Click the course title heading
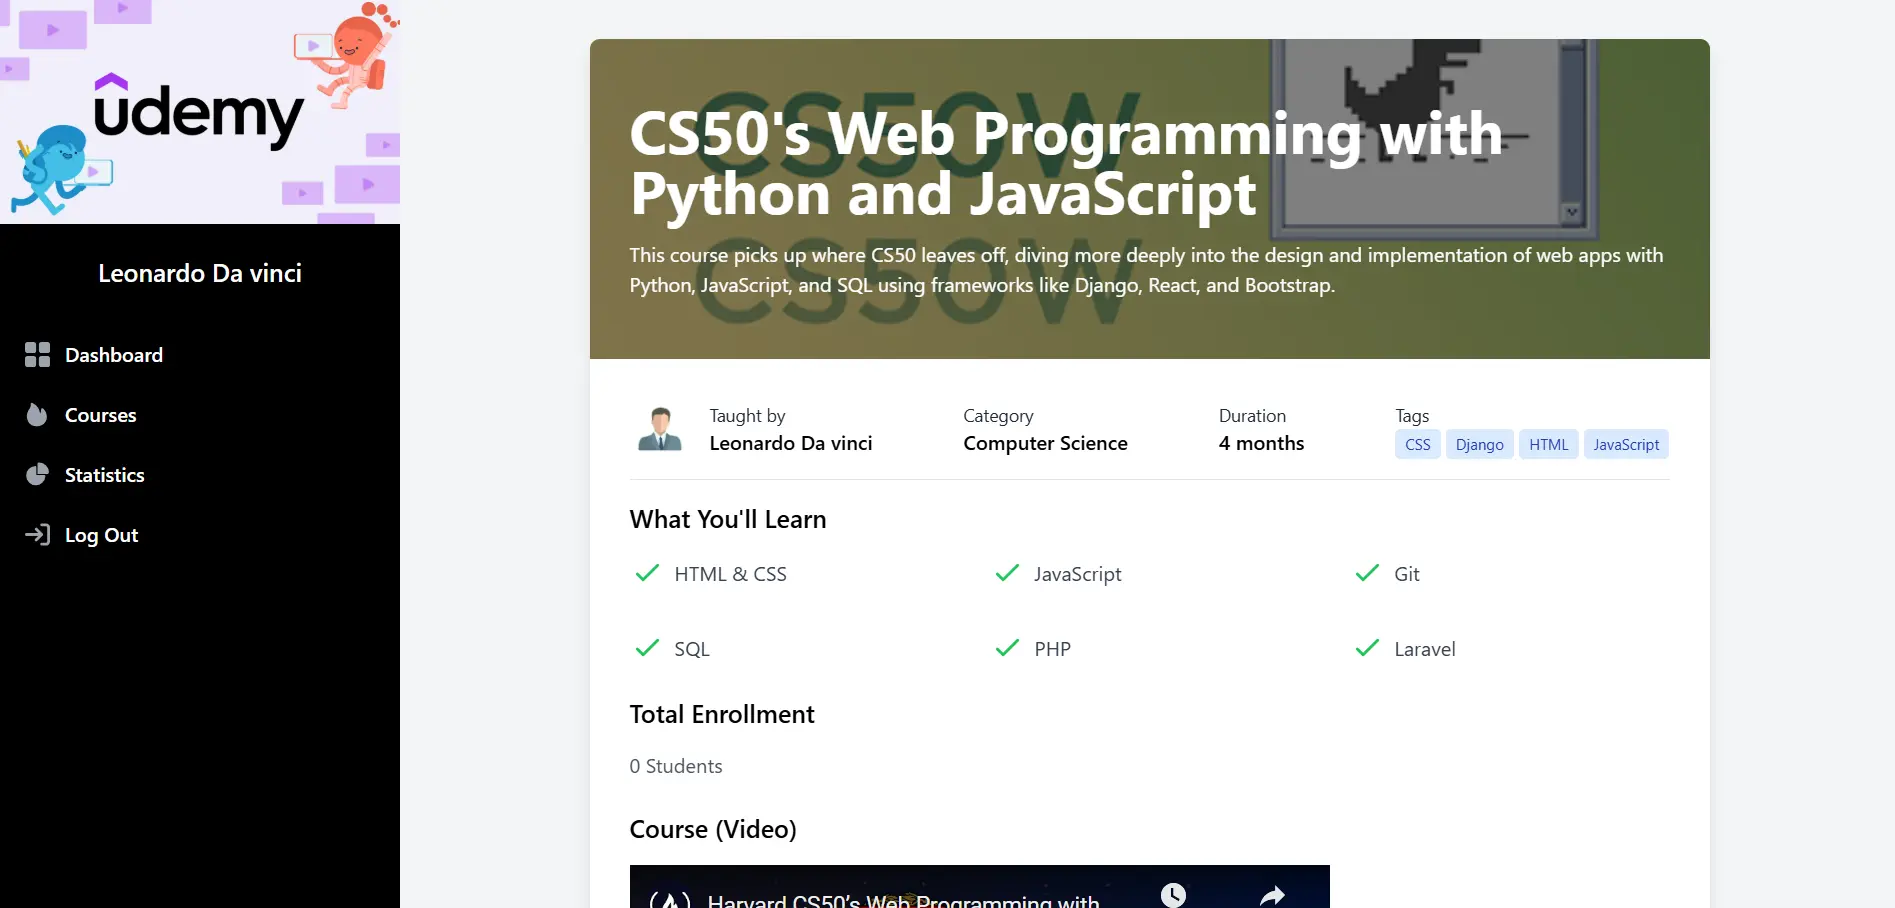Viewport: 1895px width, 908px height. point(1066,163)
